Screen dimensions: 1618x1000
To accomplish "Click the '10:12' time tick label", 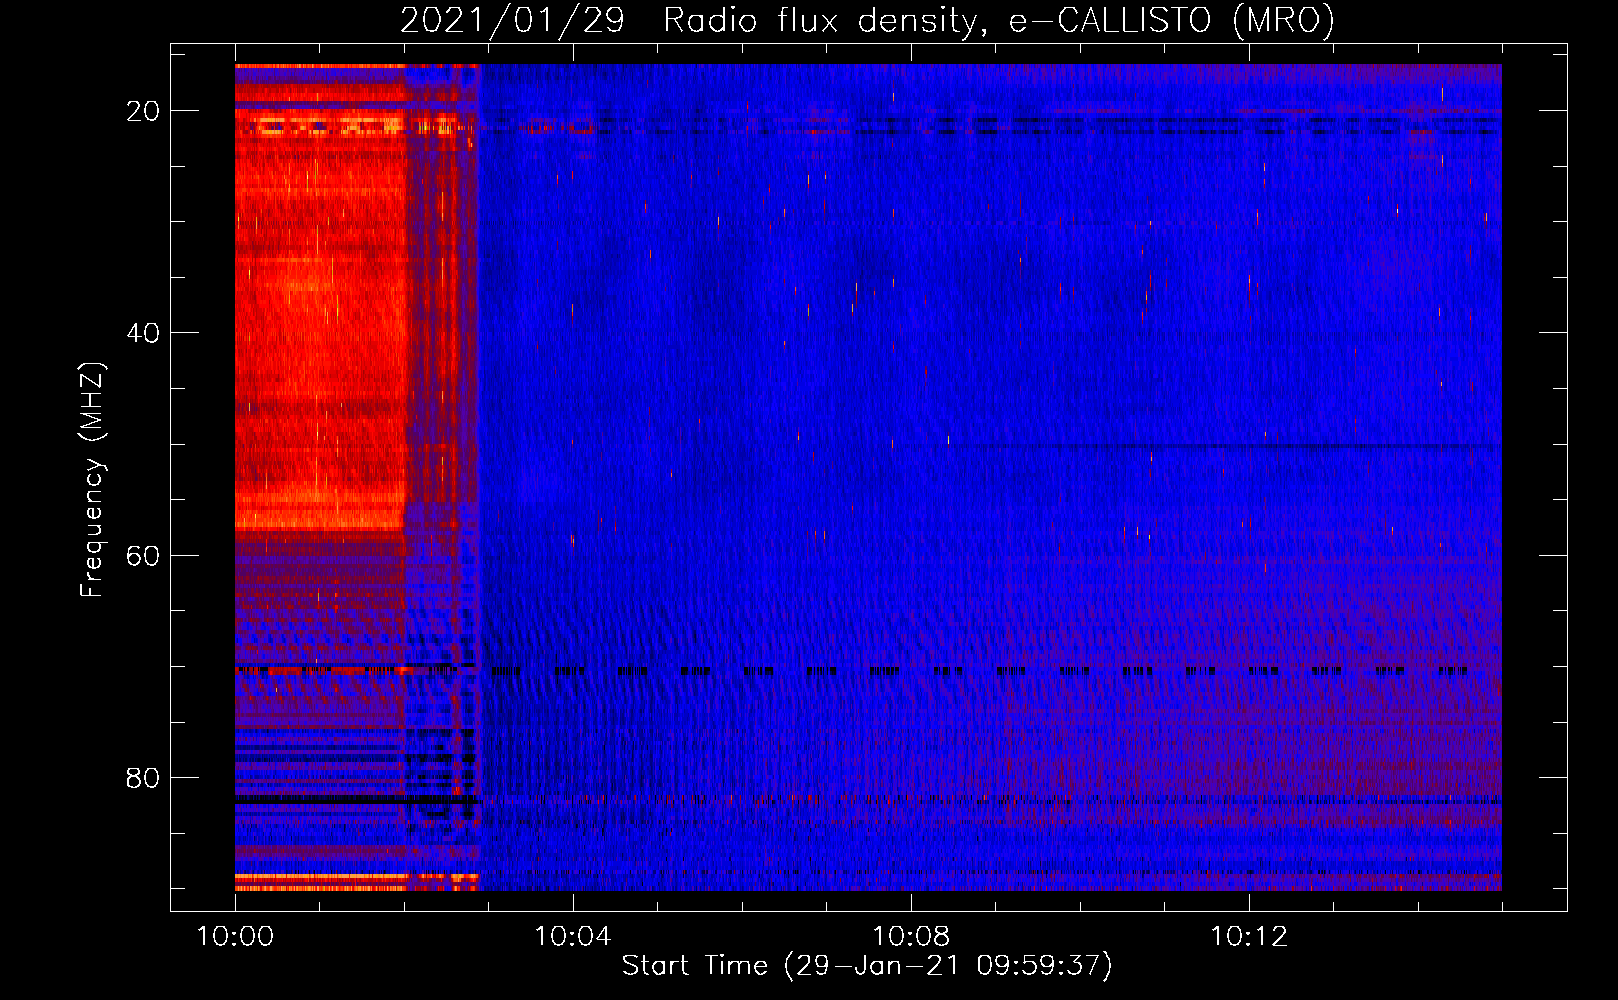I will tap(1248, 937).
